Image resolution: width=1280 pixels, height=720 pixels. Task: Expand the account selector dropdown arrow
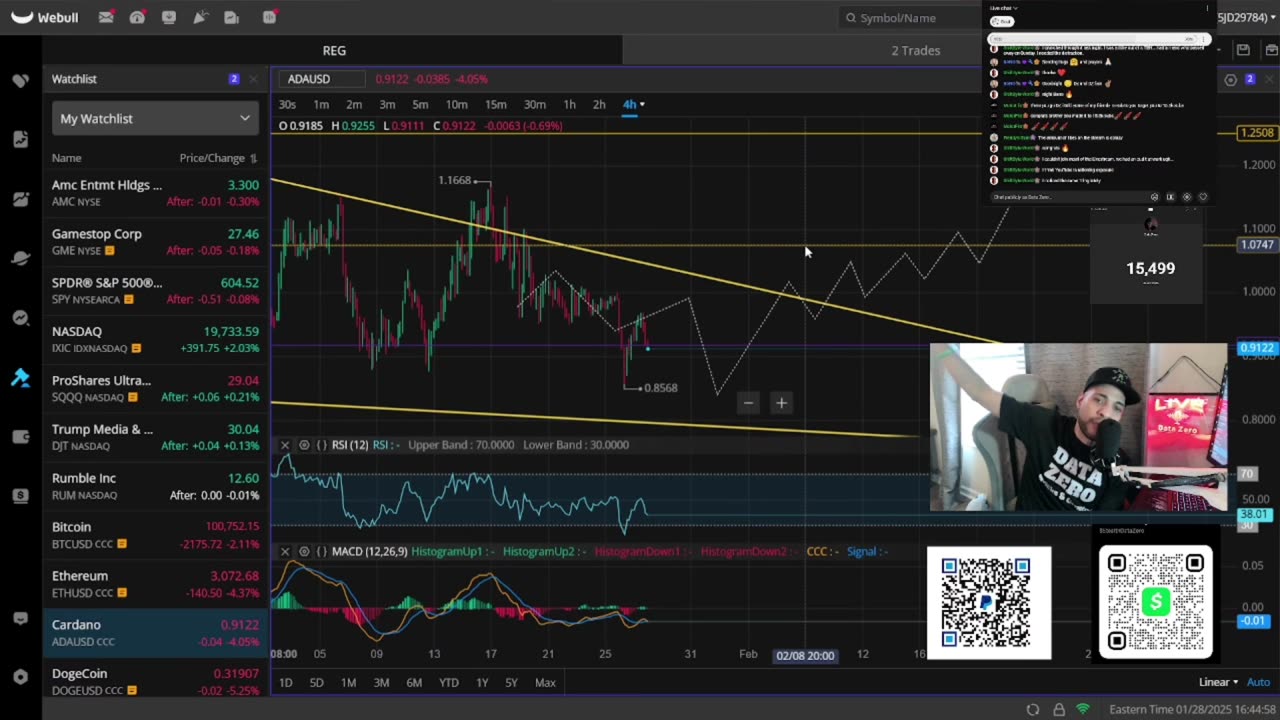pos(1271,18)
